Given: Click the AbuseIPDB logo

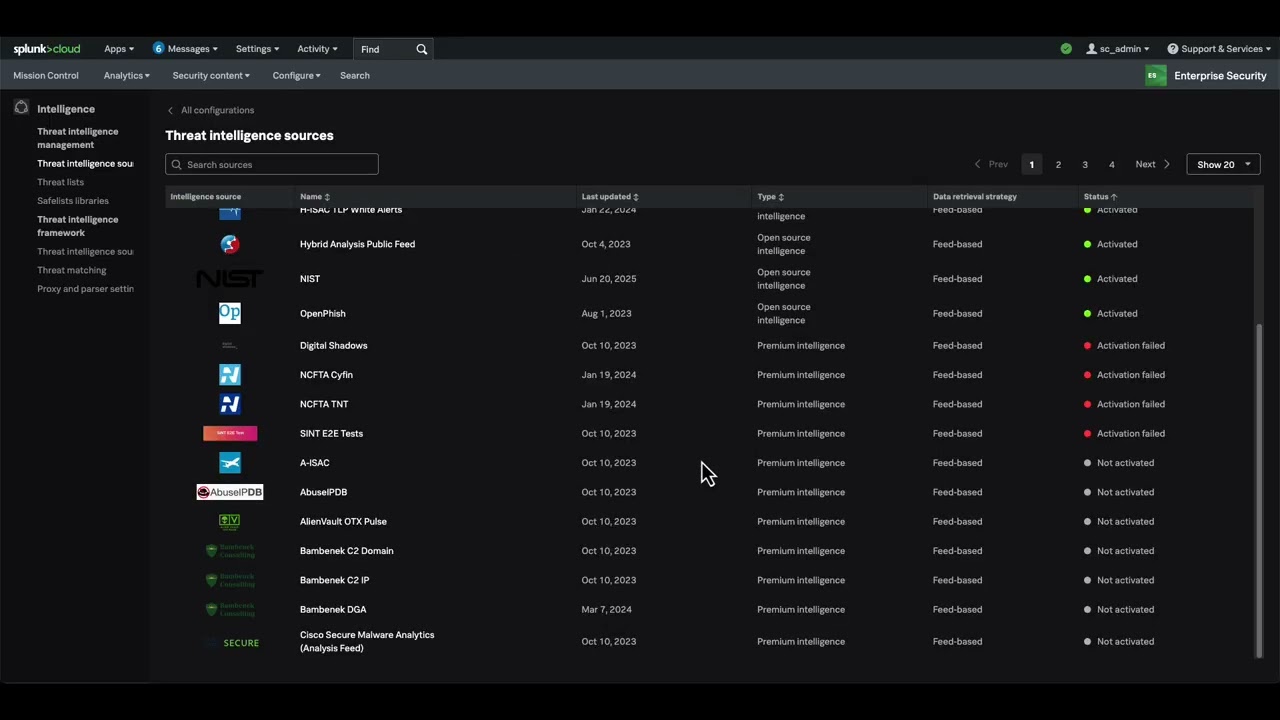Looking at the screenshot, I should pyautogui.click(x=230, y=492).
